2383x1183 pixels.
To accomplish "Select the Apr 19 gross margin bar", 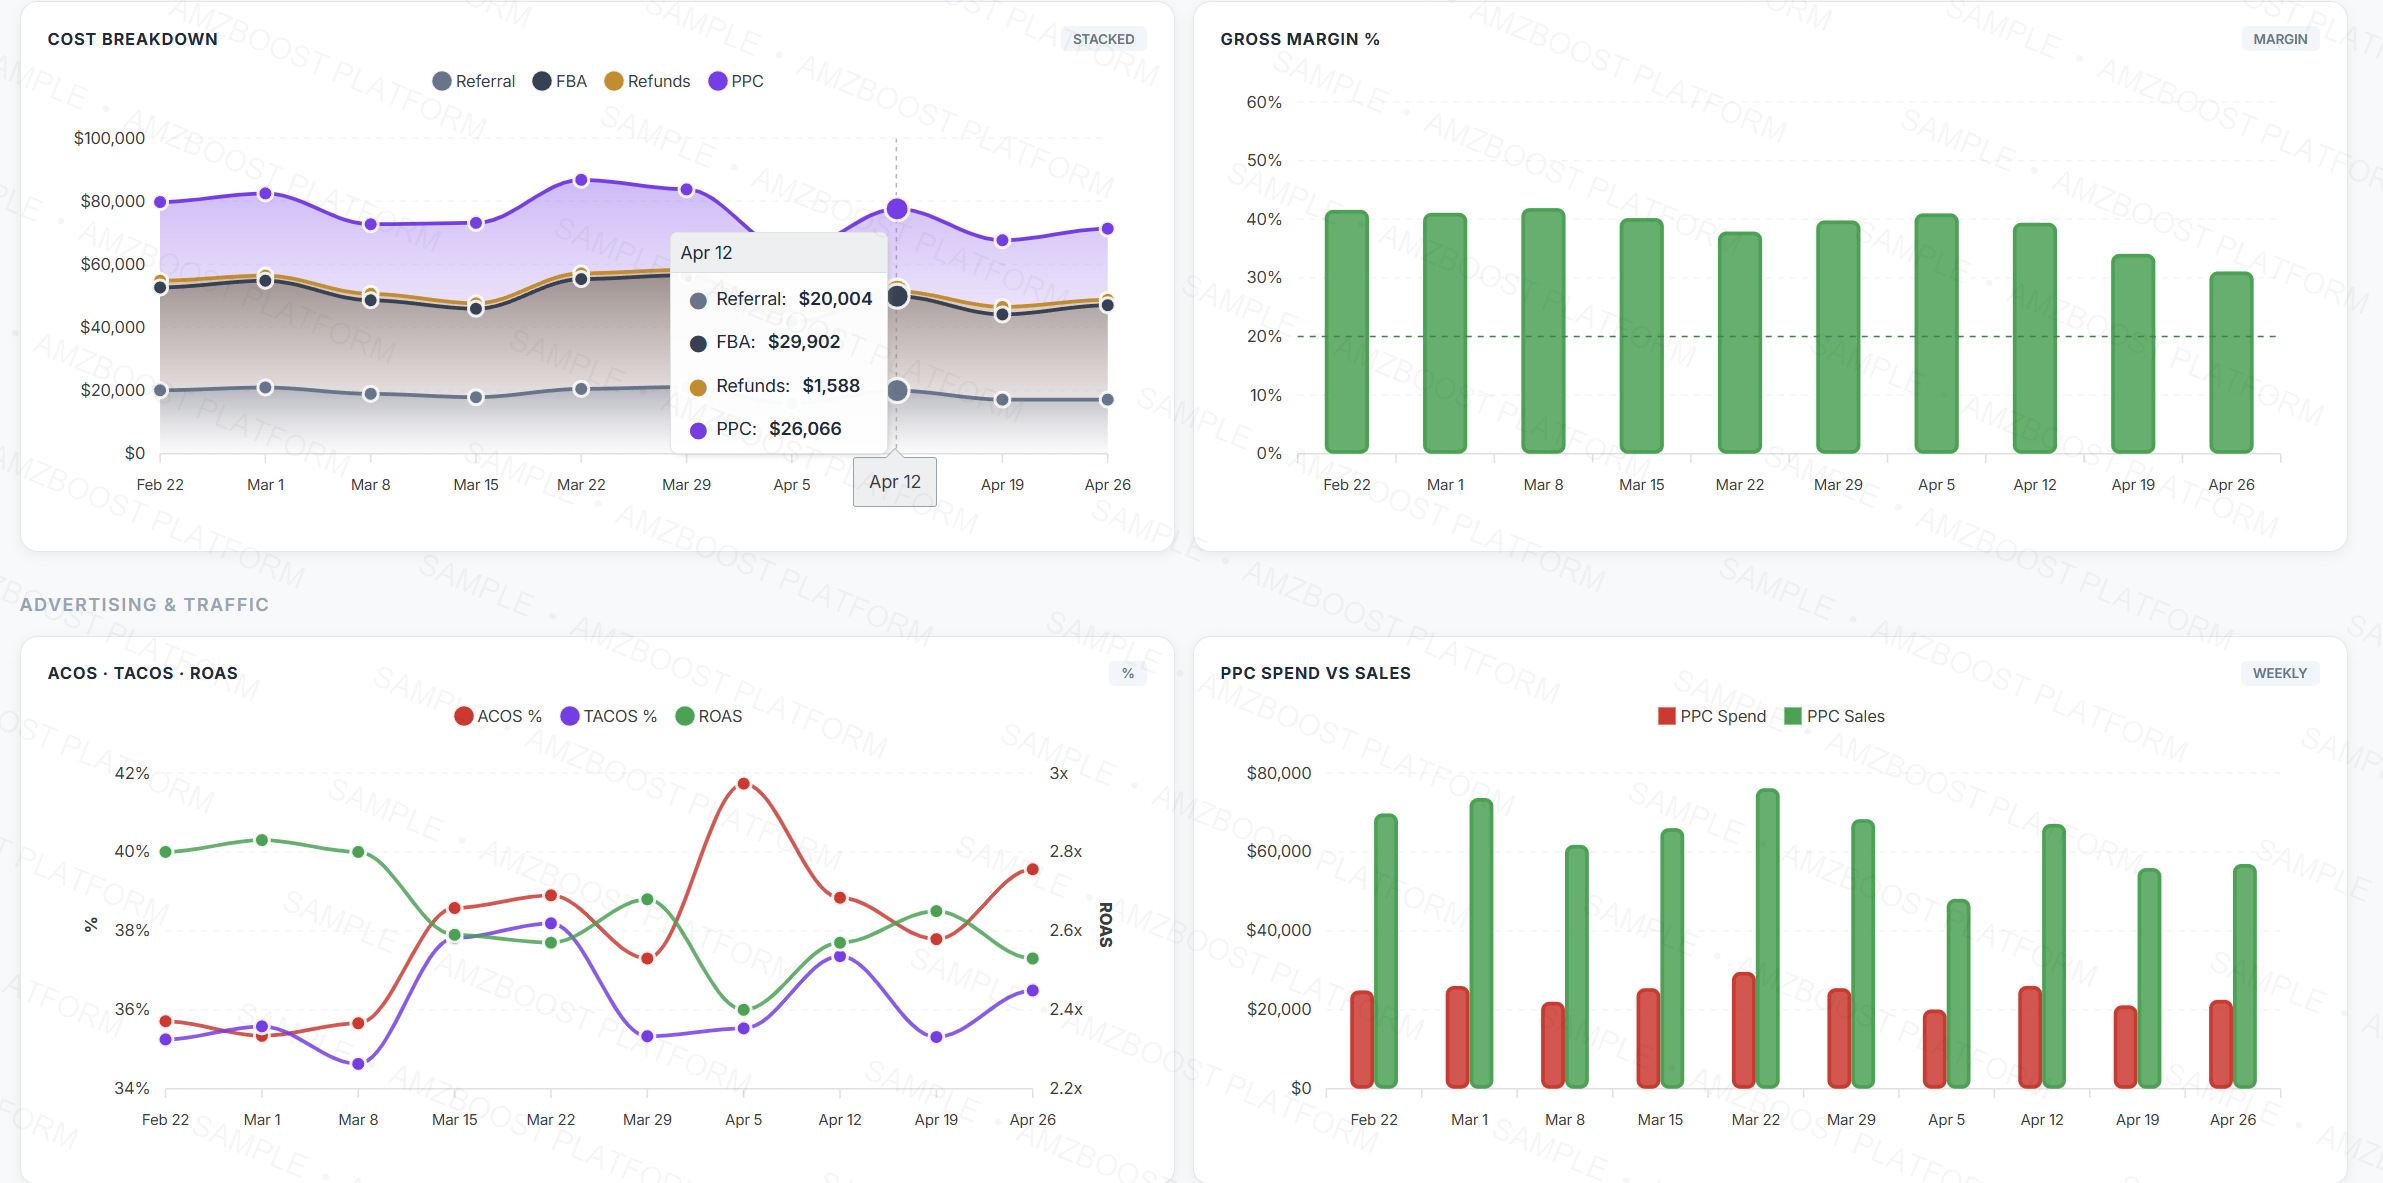I will [x=2133, y=354].
